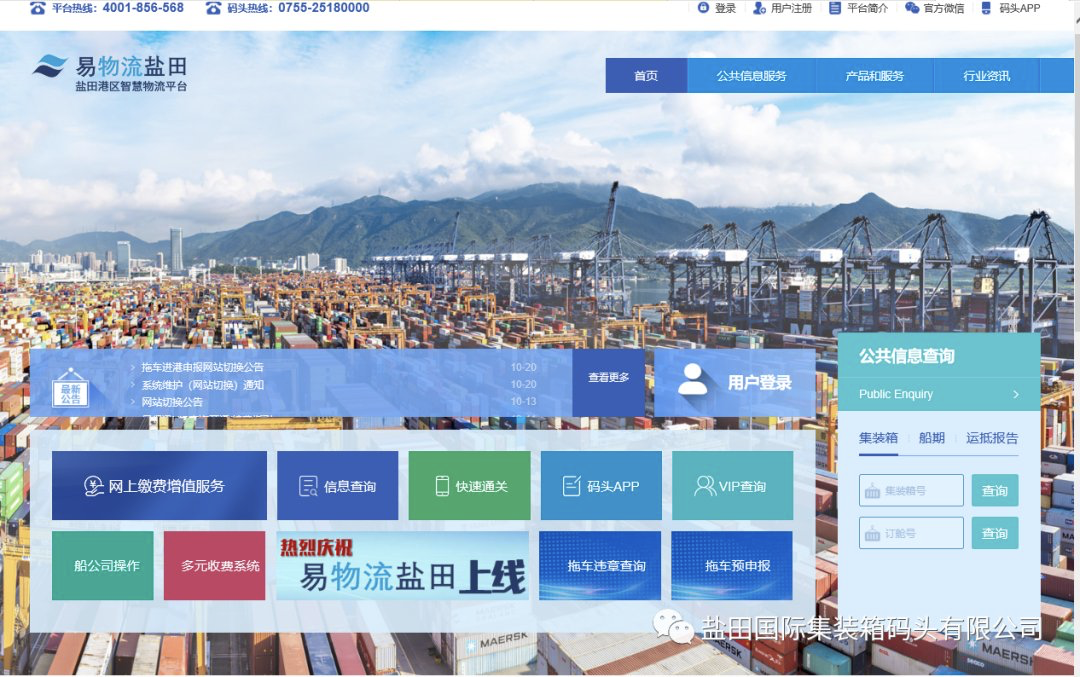The height and width of the screenshot is (677, 1080).
Task: Switch to the 运抵报告 tab
Action: [992, 438]
